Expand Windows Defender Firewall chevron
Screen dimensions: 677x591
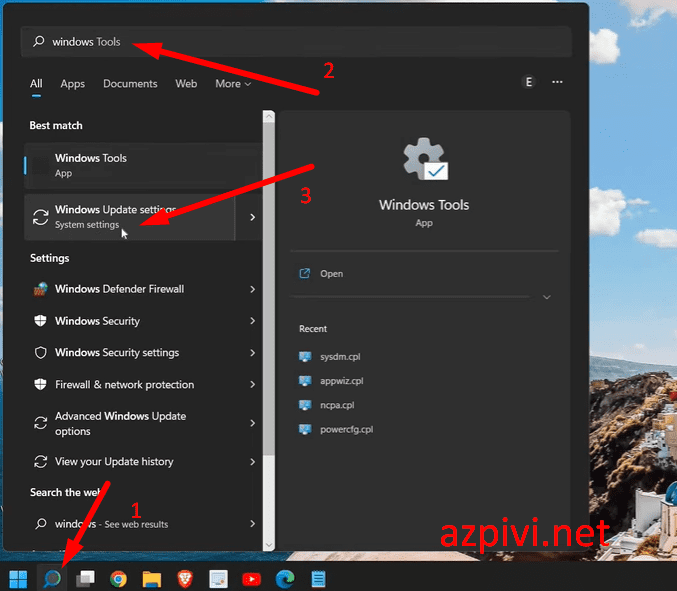(x=253, y=289)
